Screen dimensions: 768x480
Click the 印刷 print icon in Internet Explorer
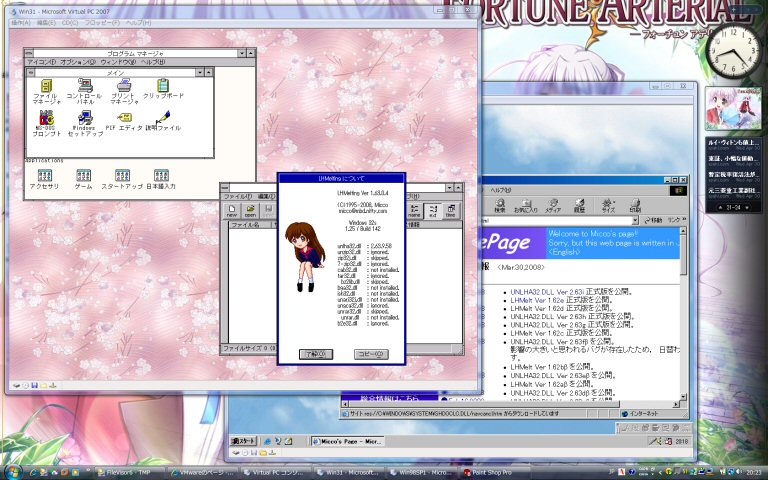(635, 206)
